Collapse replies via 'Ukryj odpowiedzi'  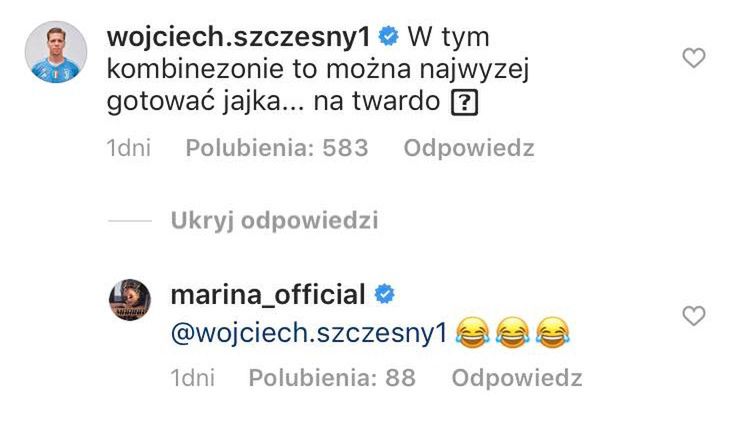pyautogui.click(x=274, y=220)
